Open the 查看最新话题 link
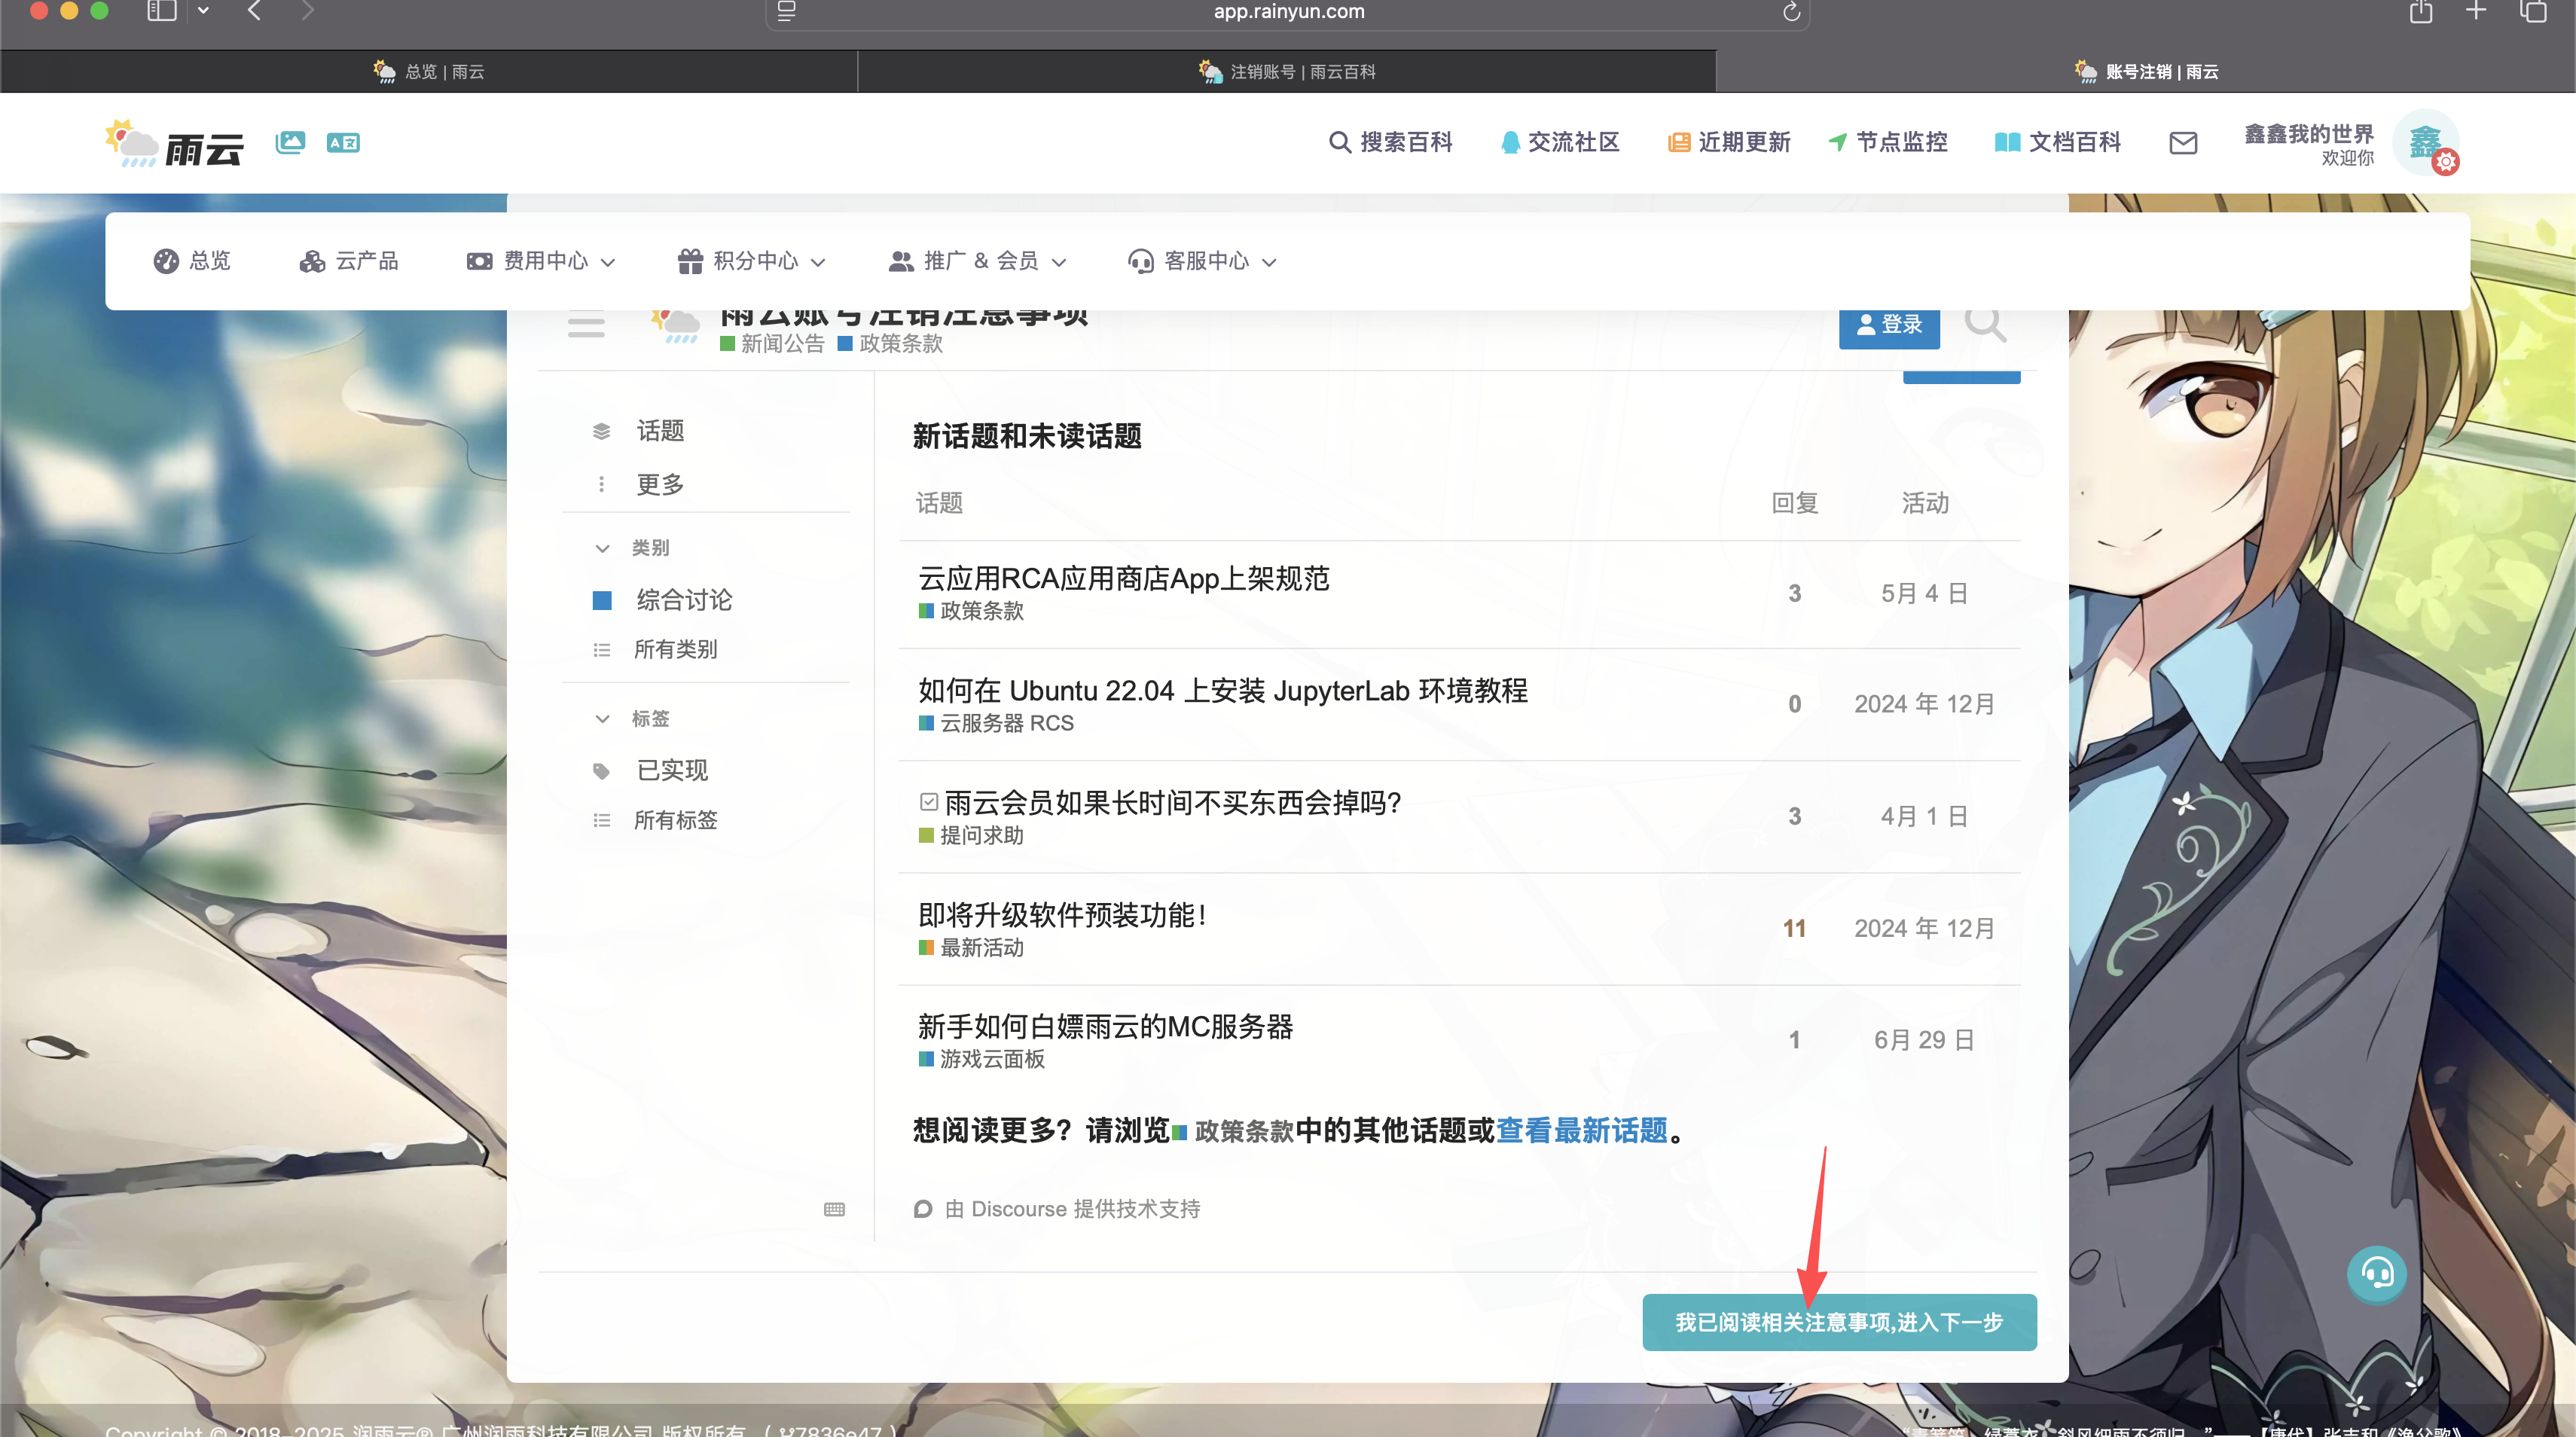Viewport: 2576px width, 1437px height. 1581,1131
